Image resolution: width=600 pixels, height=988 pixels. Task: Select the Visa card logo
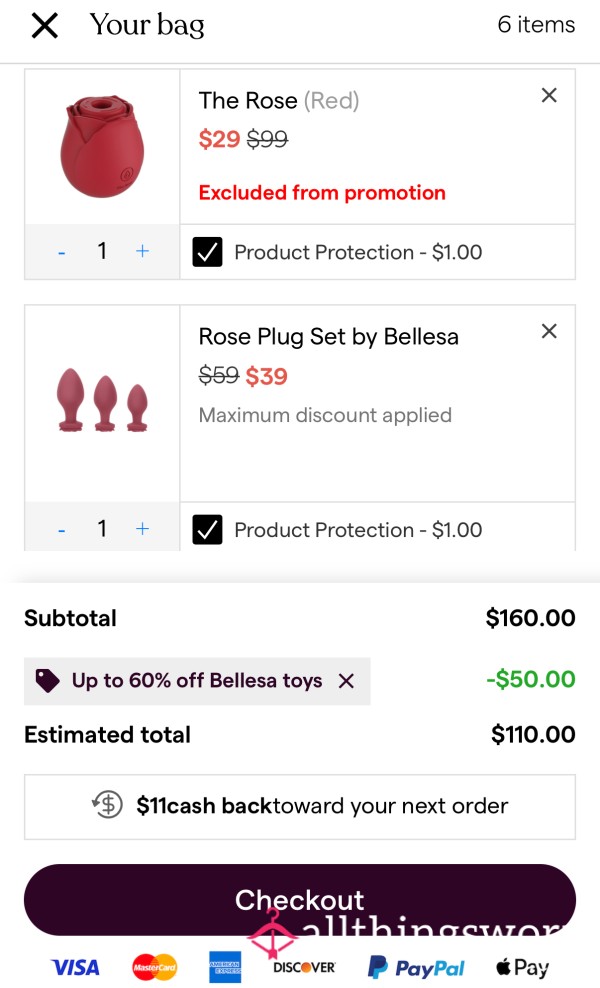click(x=75, y=967)
